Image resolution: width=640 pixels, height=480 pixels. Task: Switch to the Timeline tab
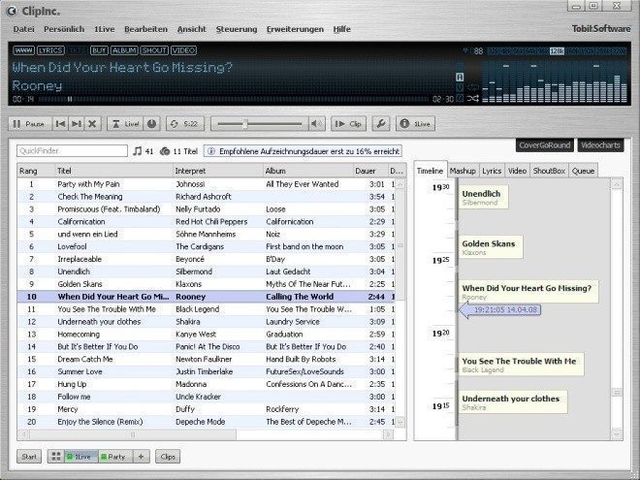click(430, 171)
